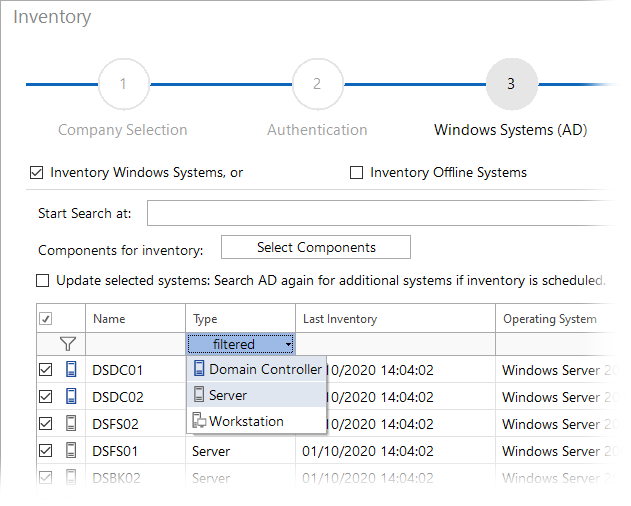The height and width of the screenshot is (506, 631).
Task: Select Server filter option
Action: [x=256, y=394]
